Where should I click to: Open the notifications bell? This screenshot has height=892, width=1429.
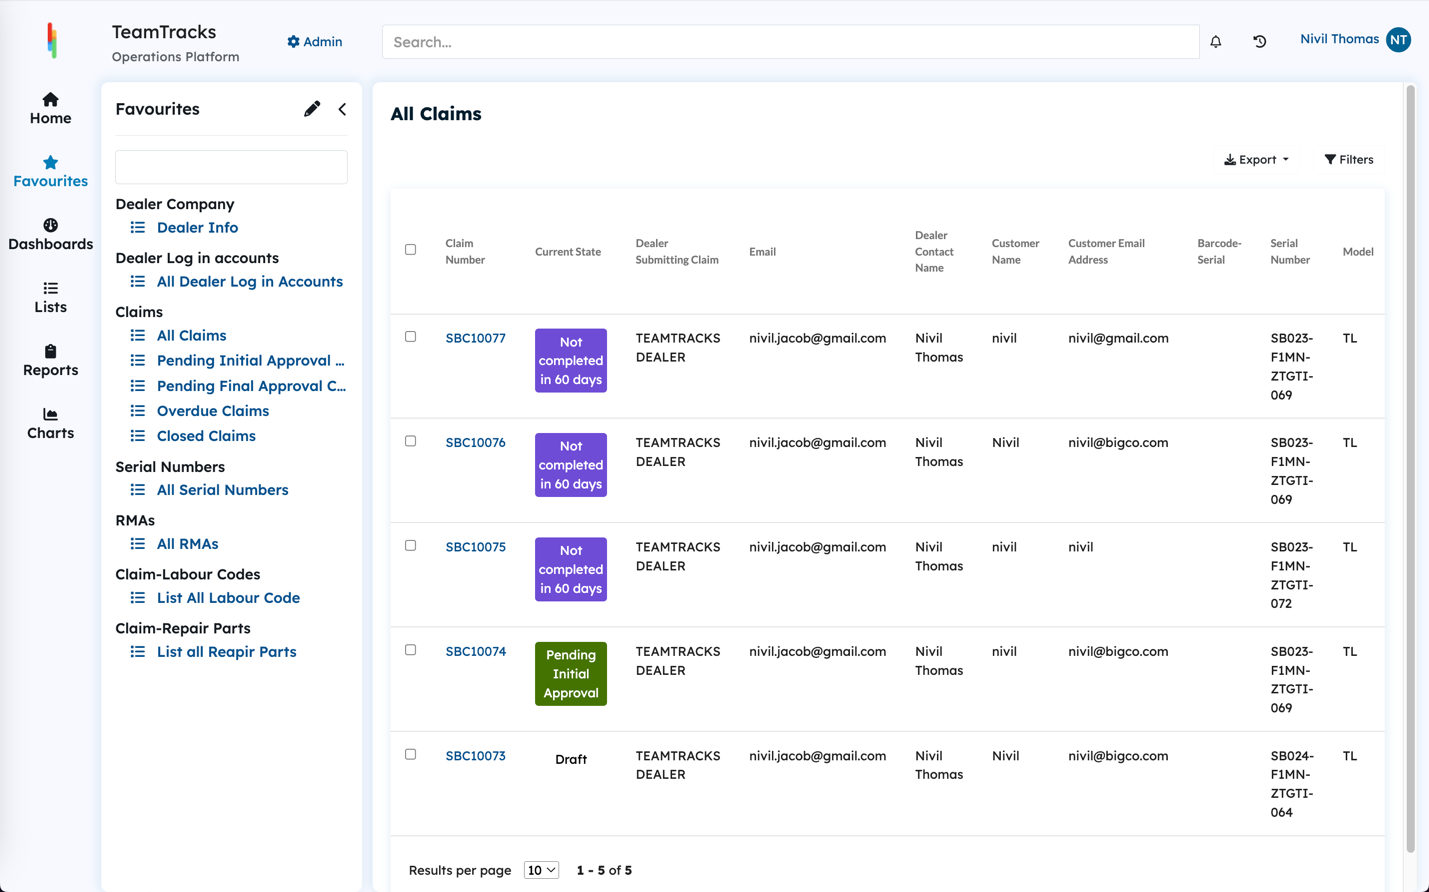click(x=1216, y=42)
